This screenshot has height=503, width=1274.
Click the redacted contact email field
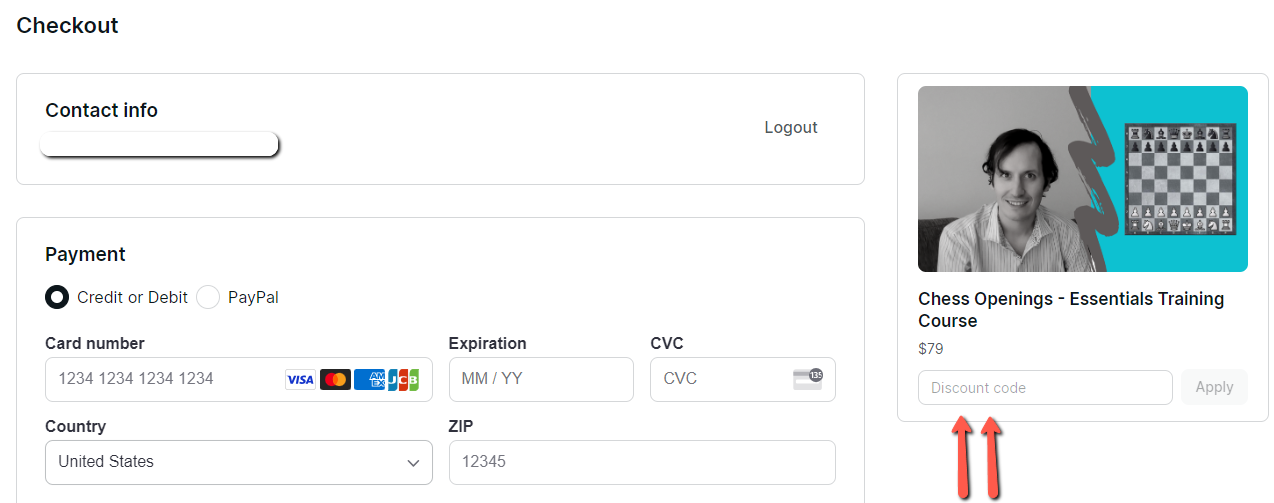(x=159, y=145)
